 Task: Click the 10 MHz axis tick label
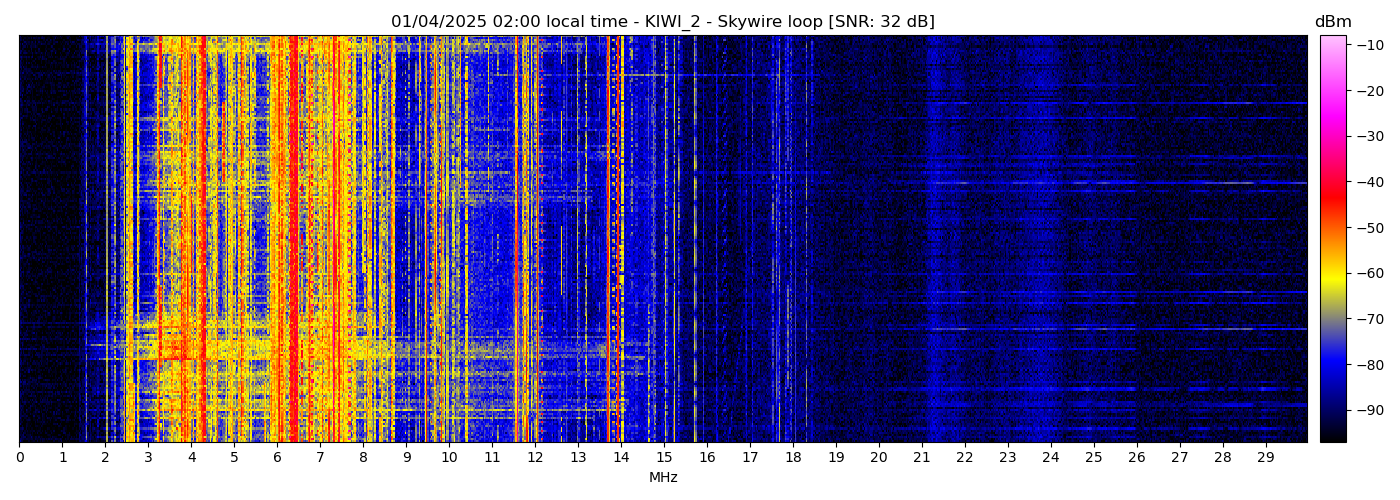pyautogui.click(x=449, y=457)
